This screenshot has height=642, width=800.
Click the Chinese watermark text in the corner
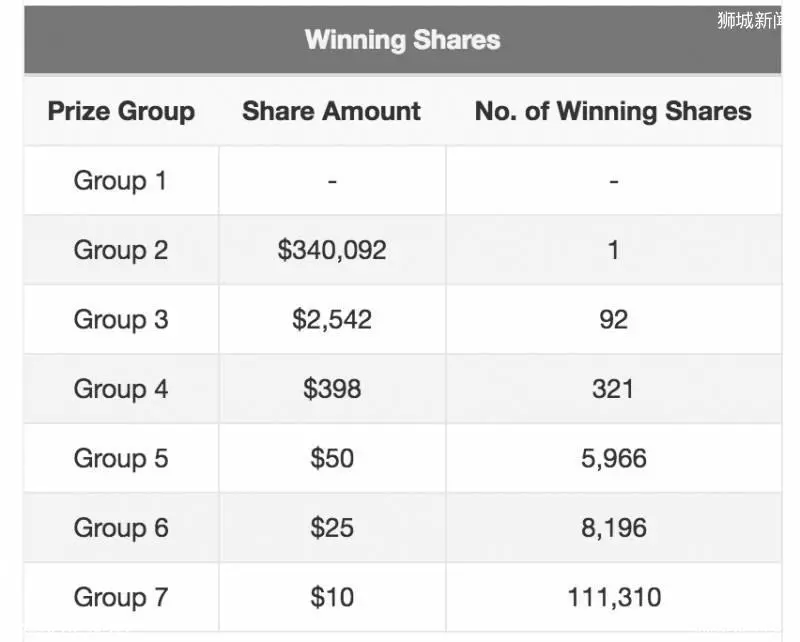click(749, 20)
